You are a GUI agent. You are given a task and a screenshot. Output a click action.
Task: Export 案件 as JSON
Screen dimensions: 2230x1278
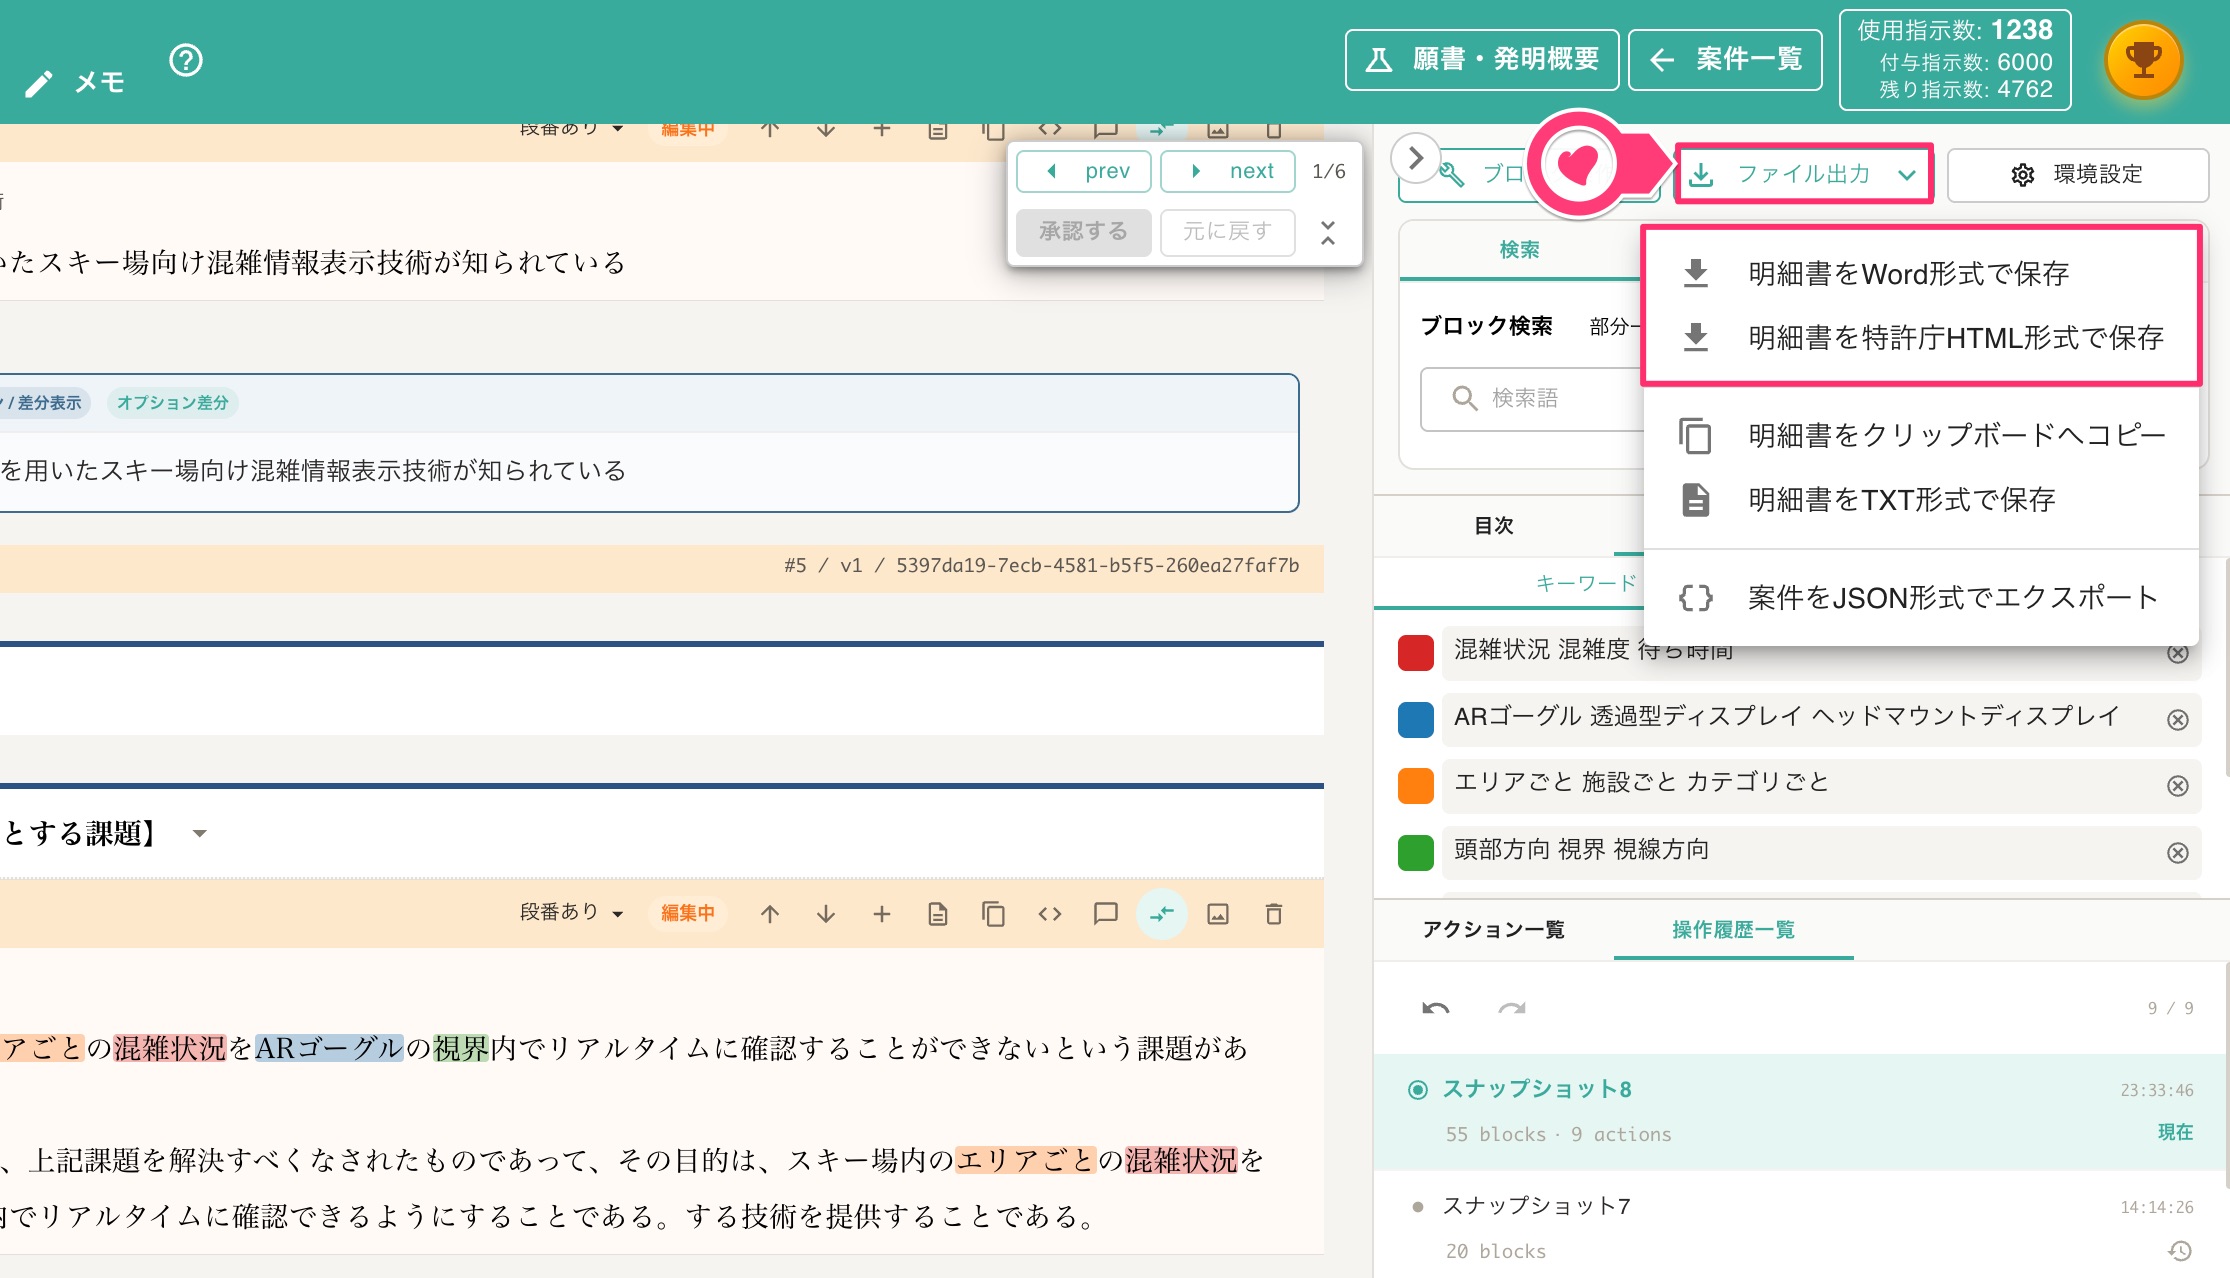click(1920, 597)
